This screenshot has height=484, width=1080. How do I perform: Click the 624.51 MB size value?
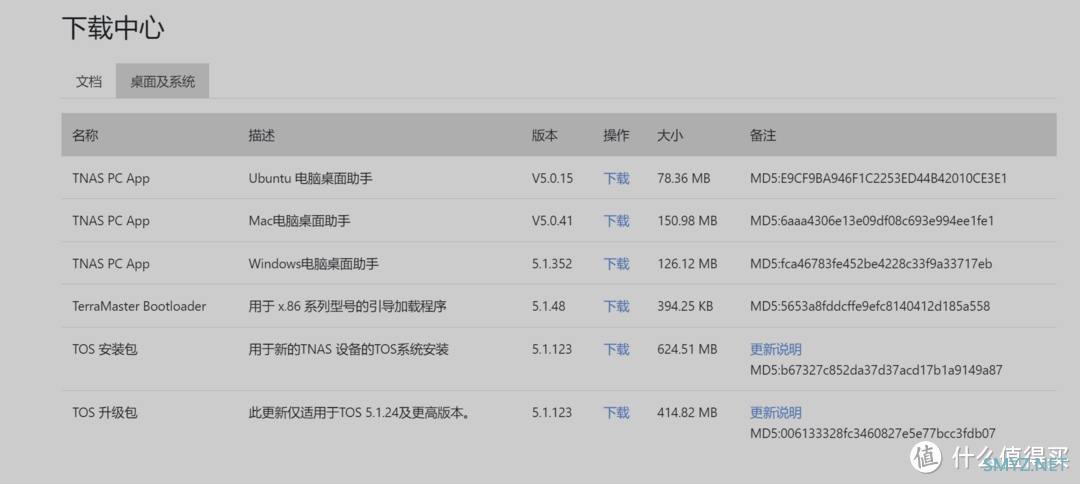coord(687,349)
